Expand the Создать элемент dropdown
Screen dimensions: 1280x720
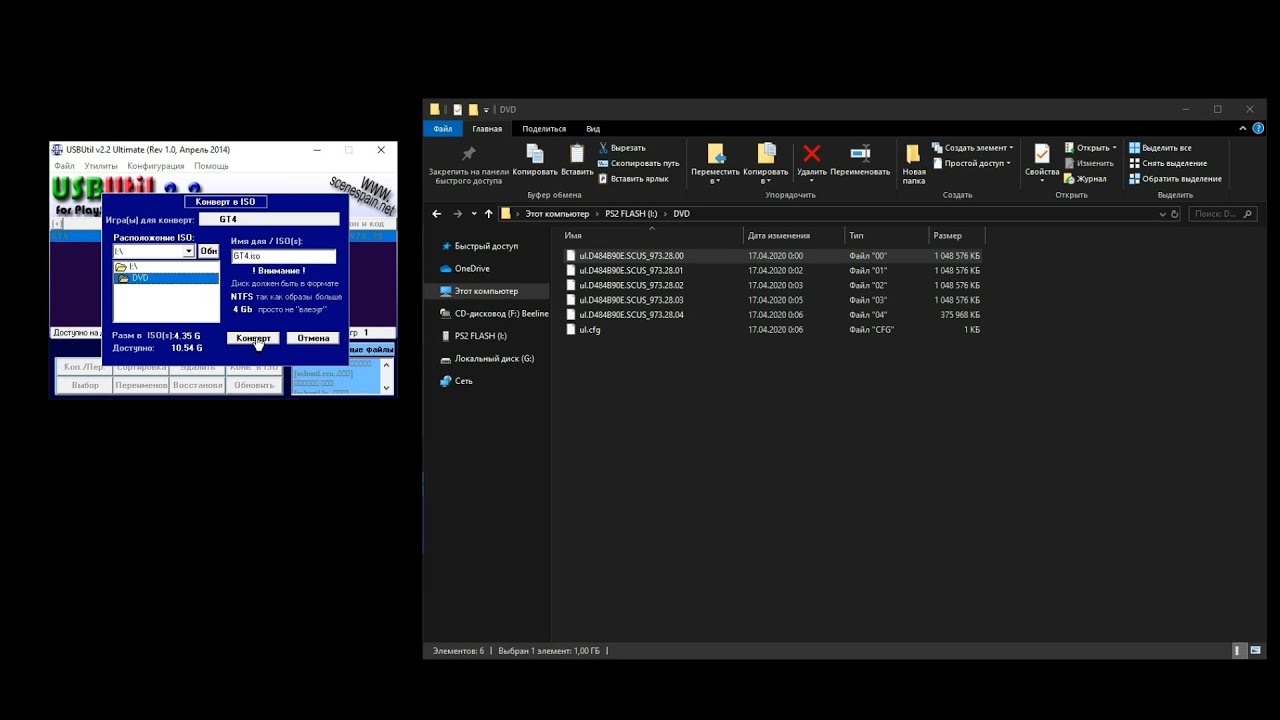point(1011,148)
